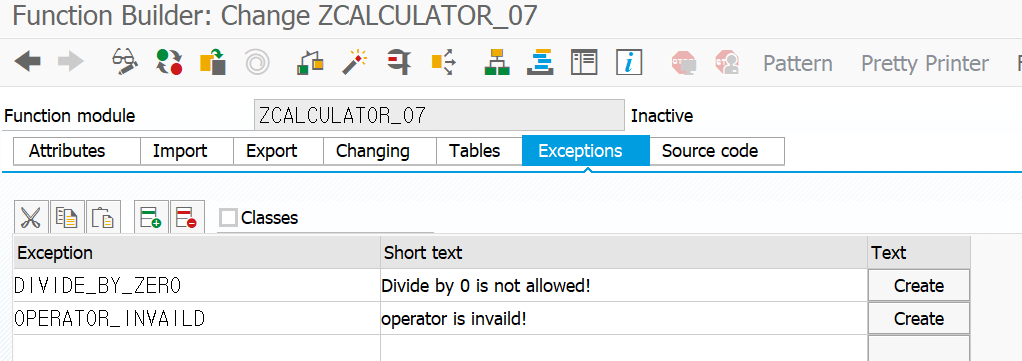The image size is (1022, 361).
Task: Click the Insert Row icon
Action: [151, 217]
